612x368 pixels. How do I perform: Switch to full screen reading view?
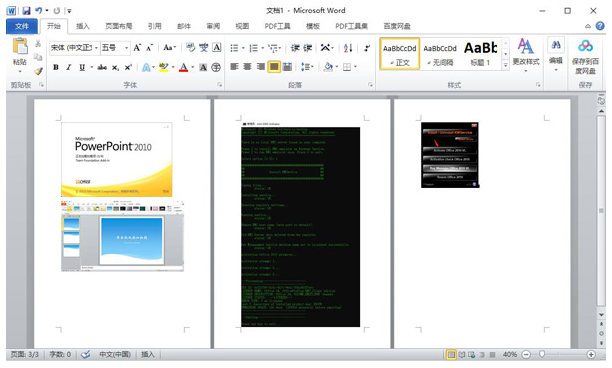[462, 354]
